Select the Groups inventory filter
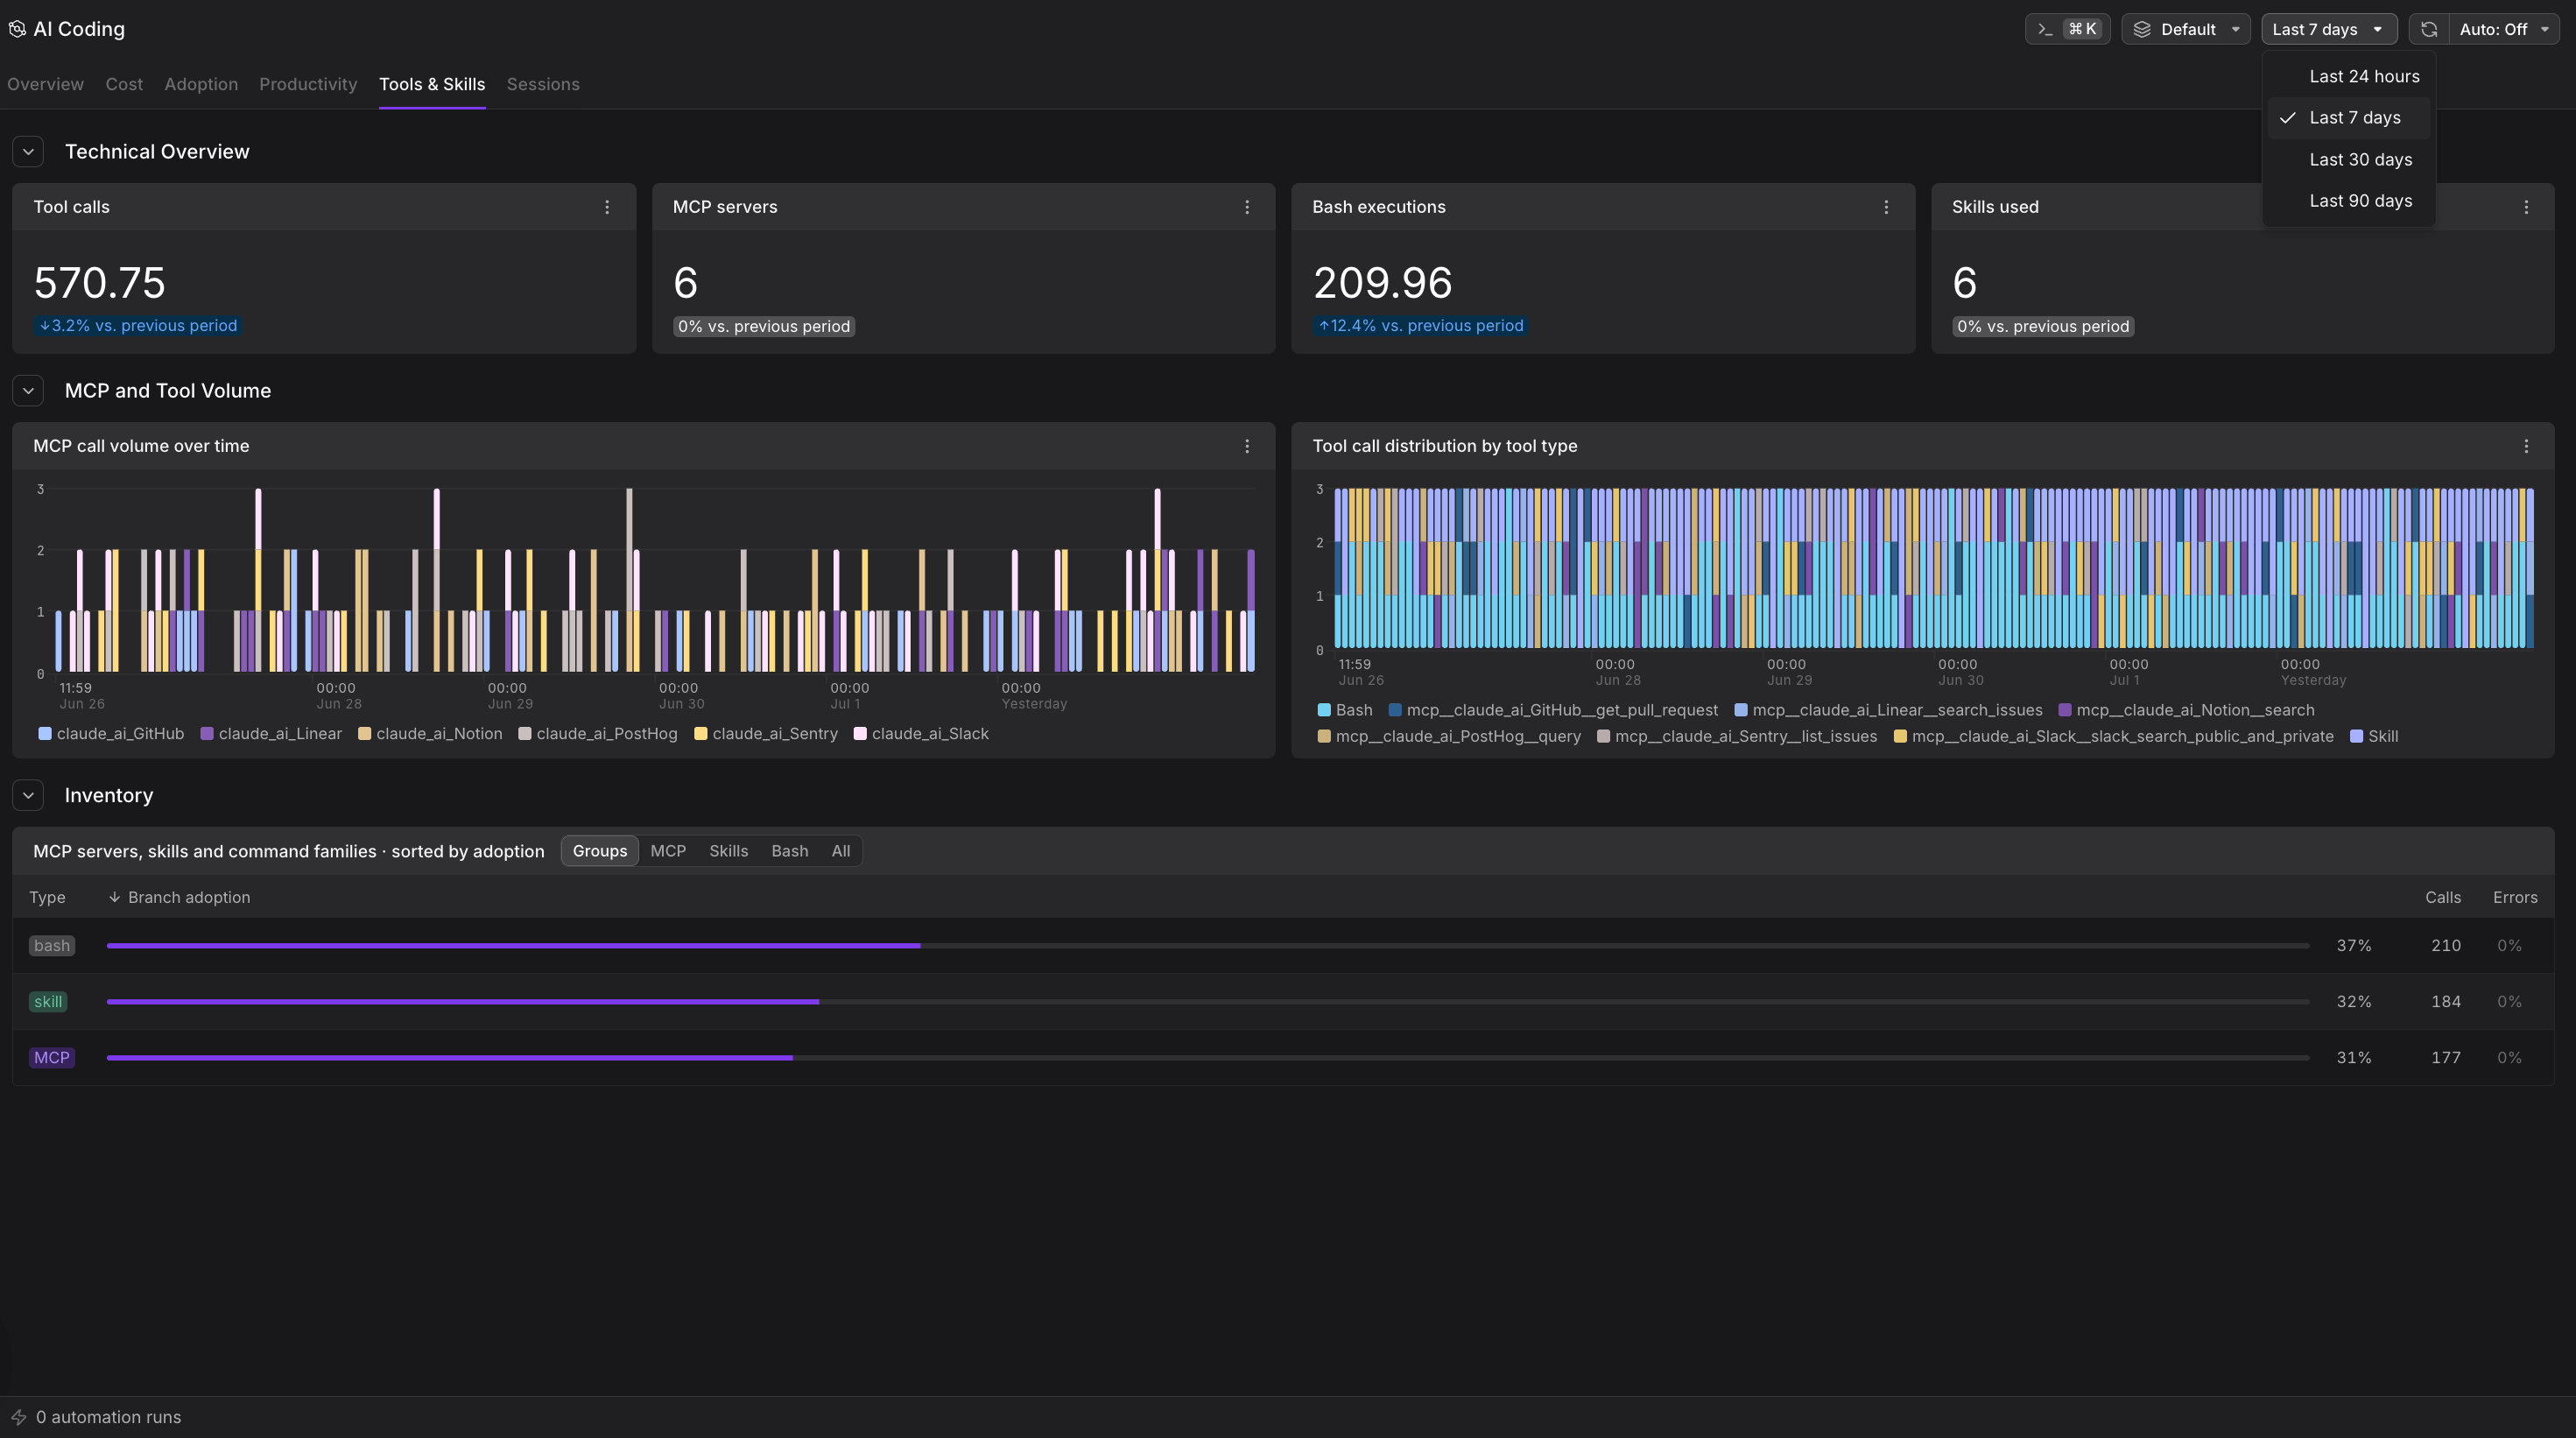Viewport: 2576px width, 1438px height. click(x=600, y=851)
